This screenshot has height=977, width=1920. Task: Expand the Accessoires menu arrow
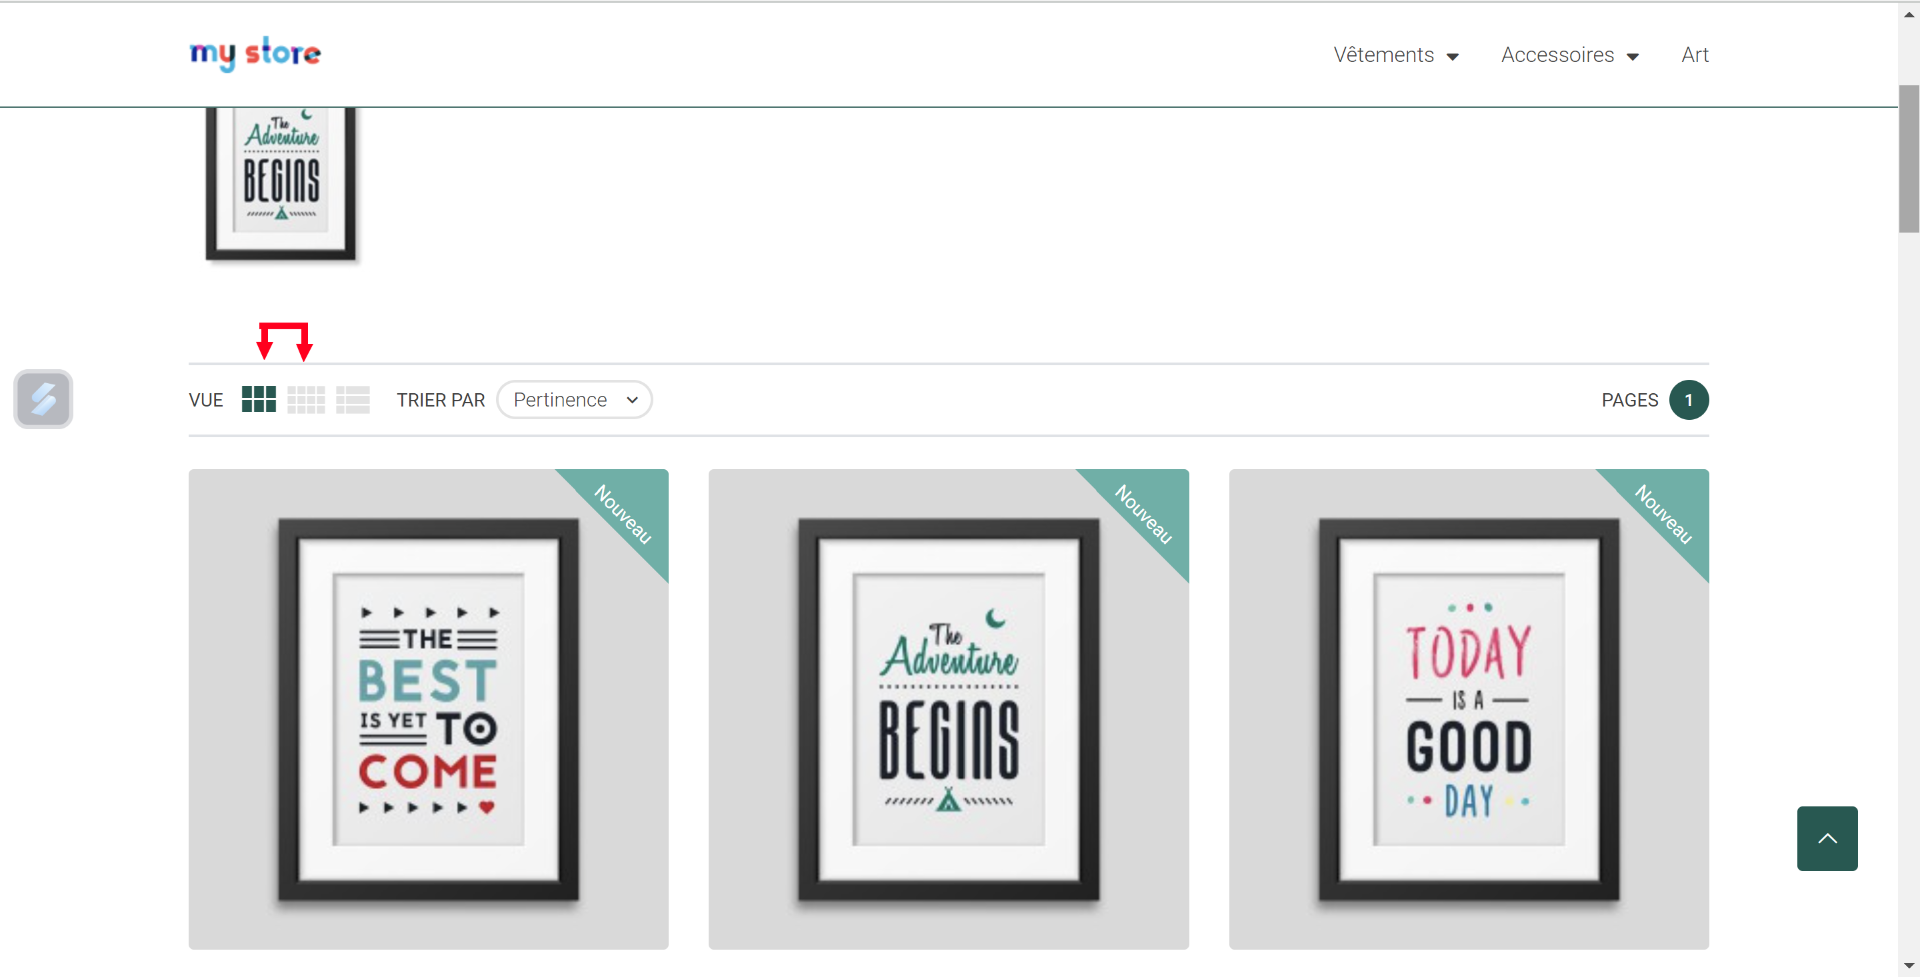pos(1633,57)
